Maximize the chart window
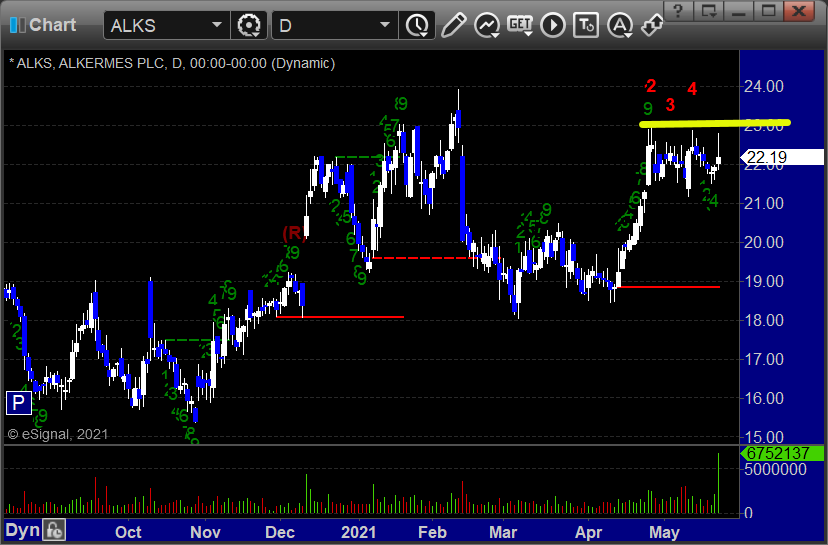 pyautogui.click(x=768, y=11)
